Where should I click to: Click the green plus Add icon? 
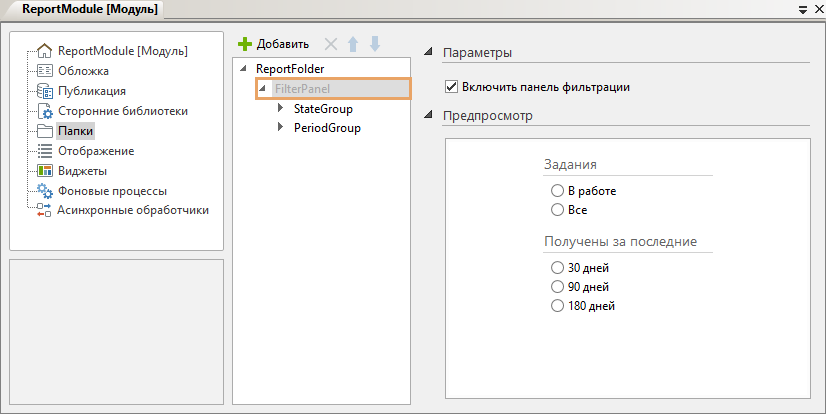[x=244, y=45]
